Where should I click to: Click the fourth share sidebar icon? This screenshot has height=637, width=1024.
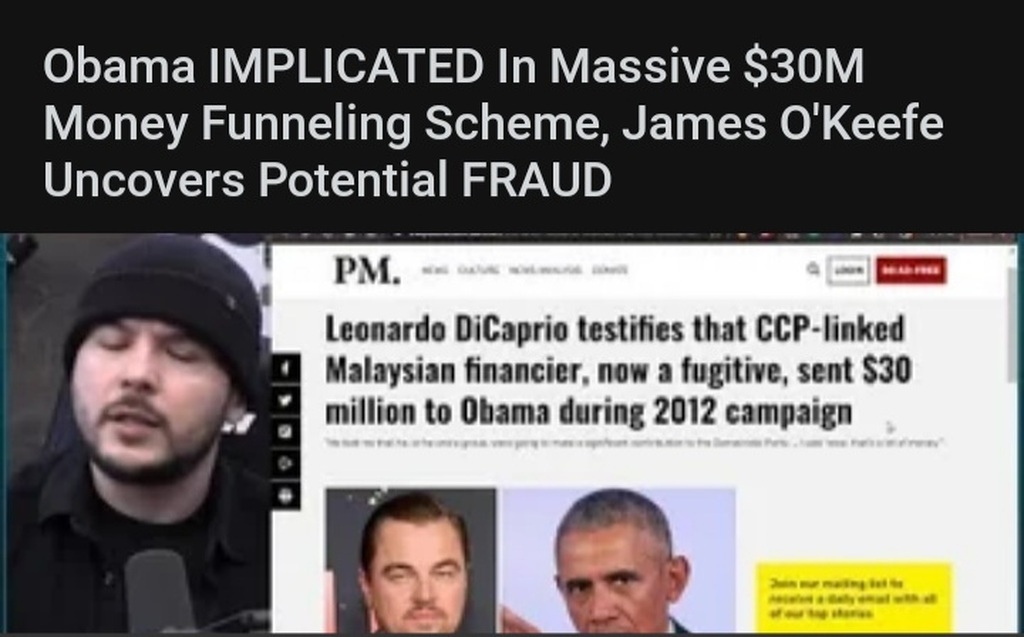pos(285,463)
